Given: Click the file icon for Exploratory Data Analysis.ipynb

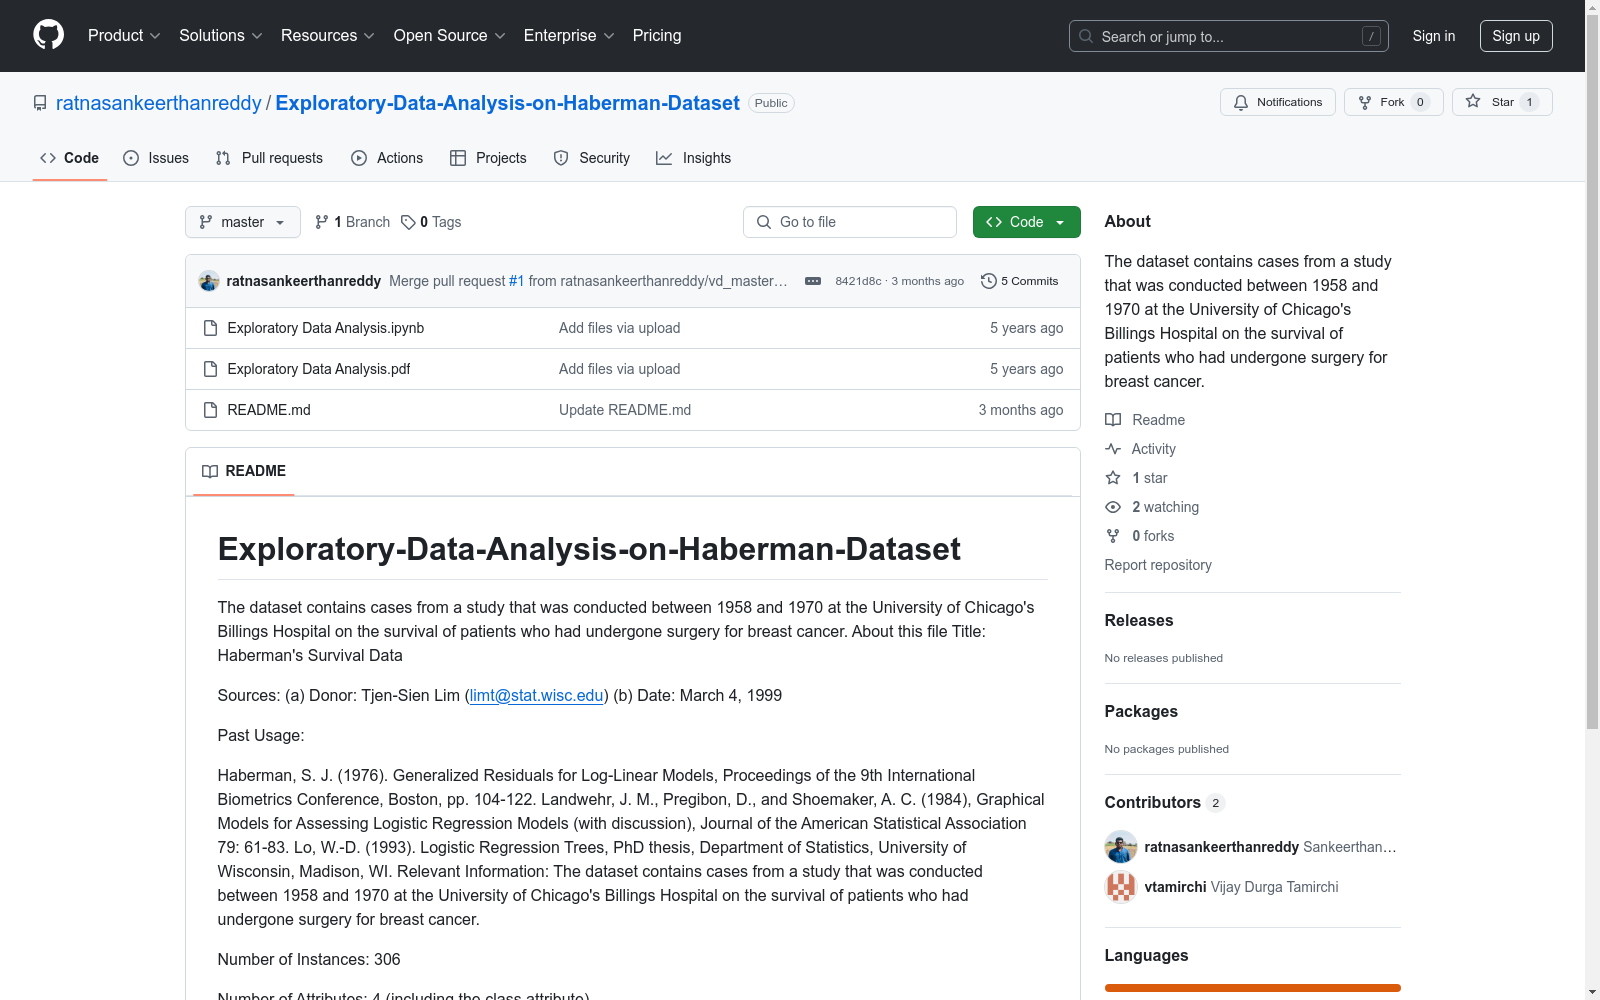Looking at the screenshot, I should [210, 328].
